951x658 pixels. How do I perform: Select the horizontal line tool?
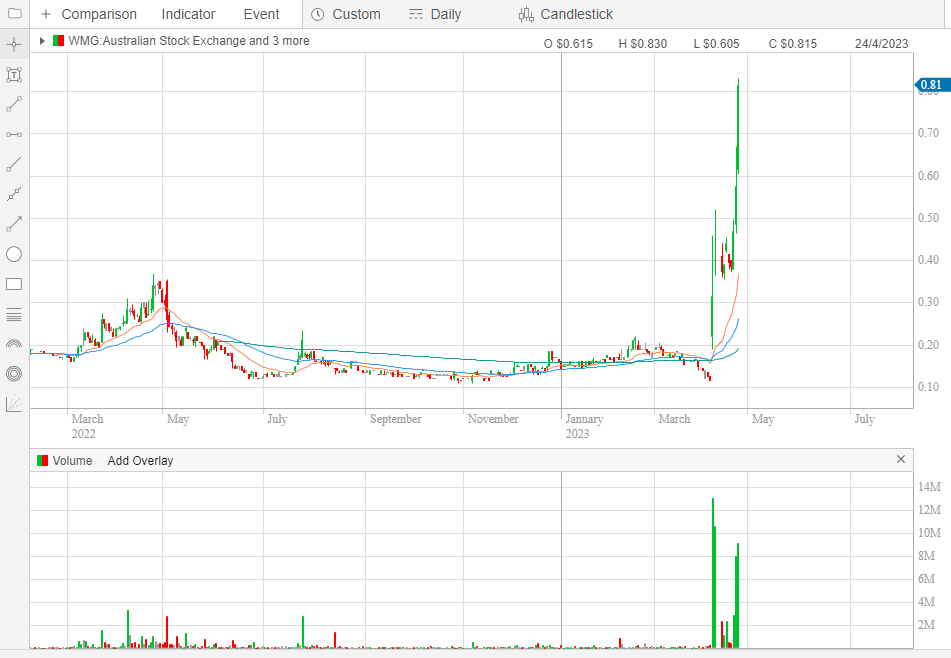[x=14, y=134]
